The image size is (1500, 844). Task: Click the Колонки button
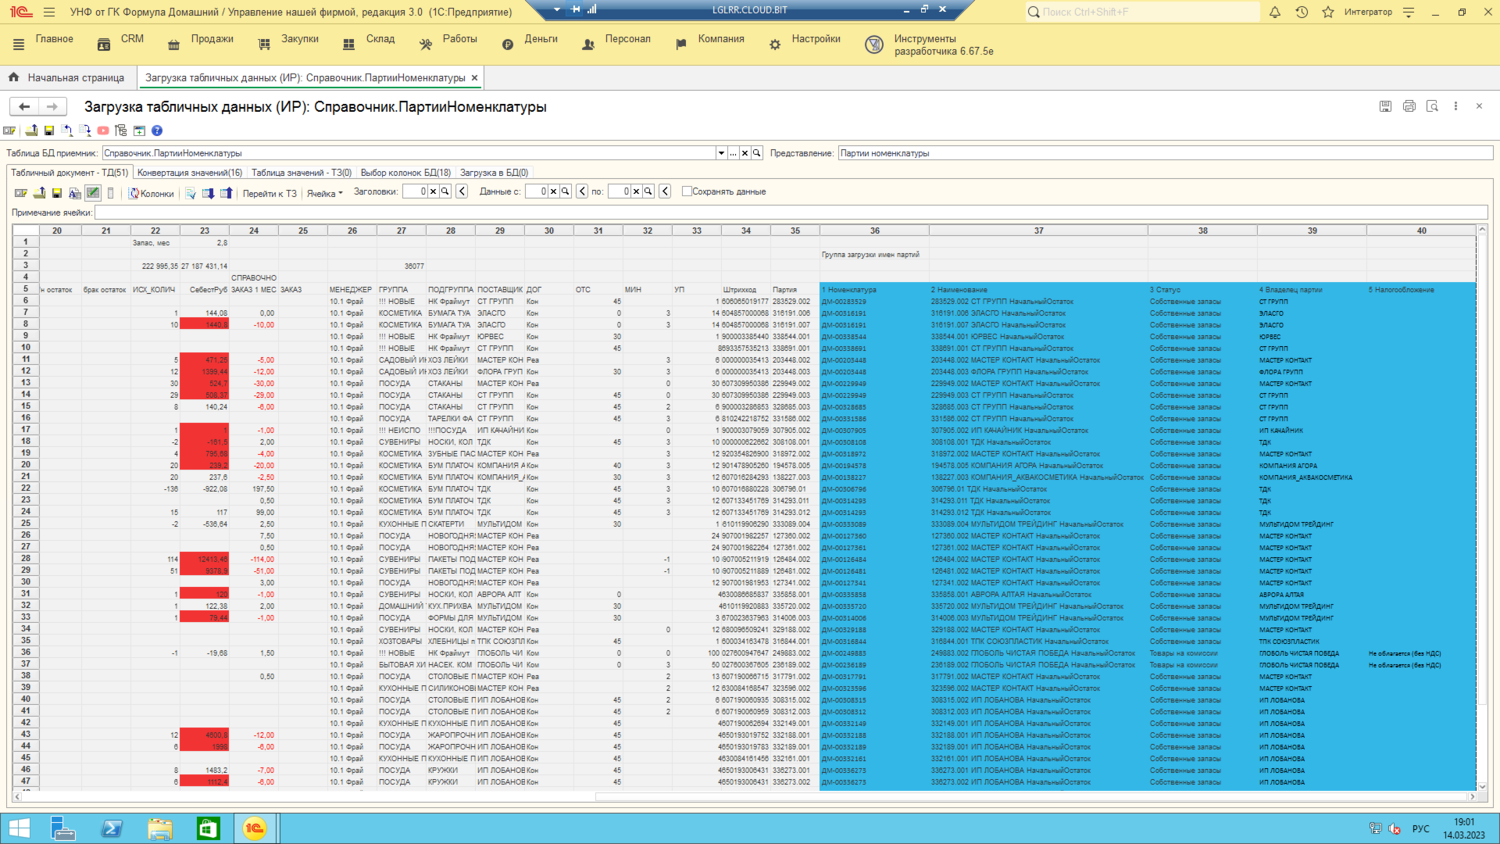coord(151,193)
